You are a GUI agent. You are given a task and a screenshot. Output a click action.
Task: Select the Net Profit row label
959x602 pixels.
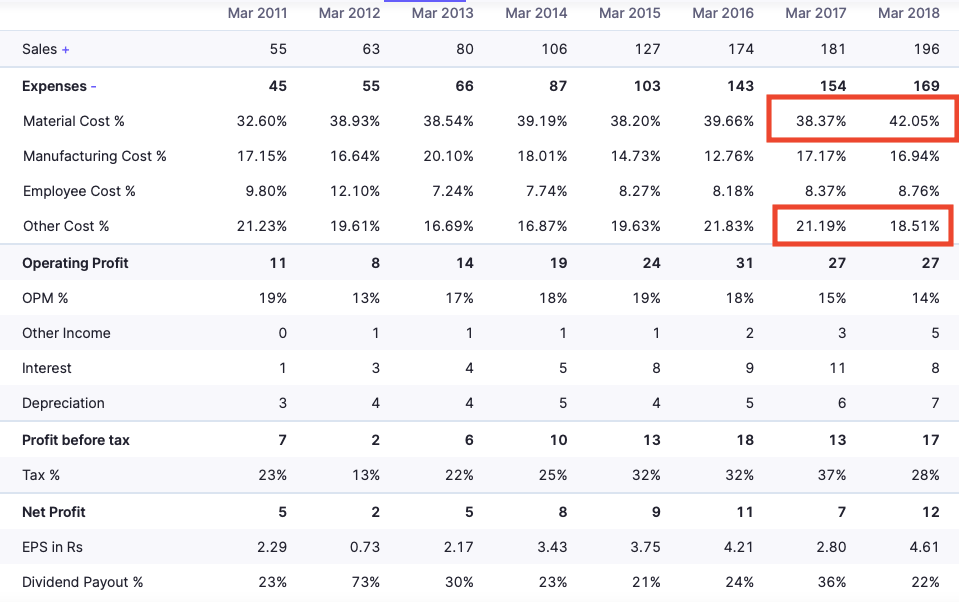pos(54,512)
